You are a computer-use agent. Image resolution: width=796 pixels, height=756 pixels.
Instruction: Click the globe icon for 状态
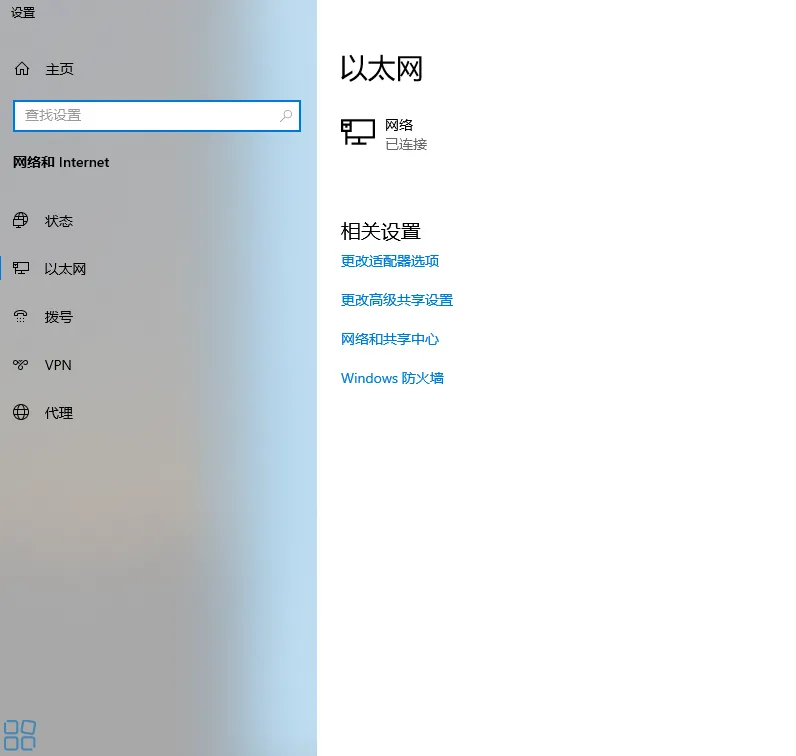click(x=20, y=220)
